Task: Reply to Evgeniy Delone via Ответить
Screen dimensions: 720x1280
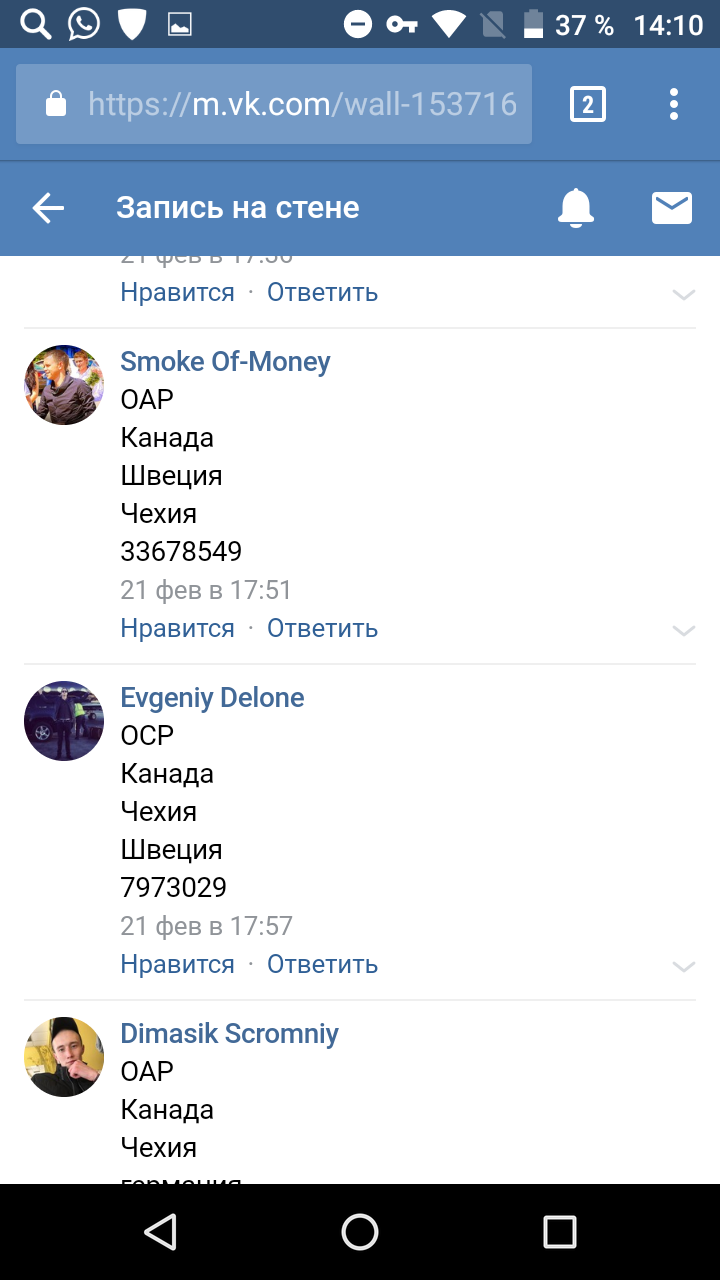Action: (322, 964)
